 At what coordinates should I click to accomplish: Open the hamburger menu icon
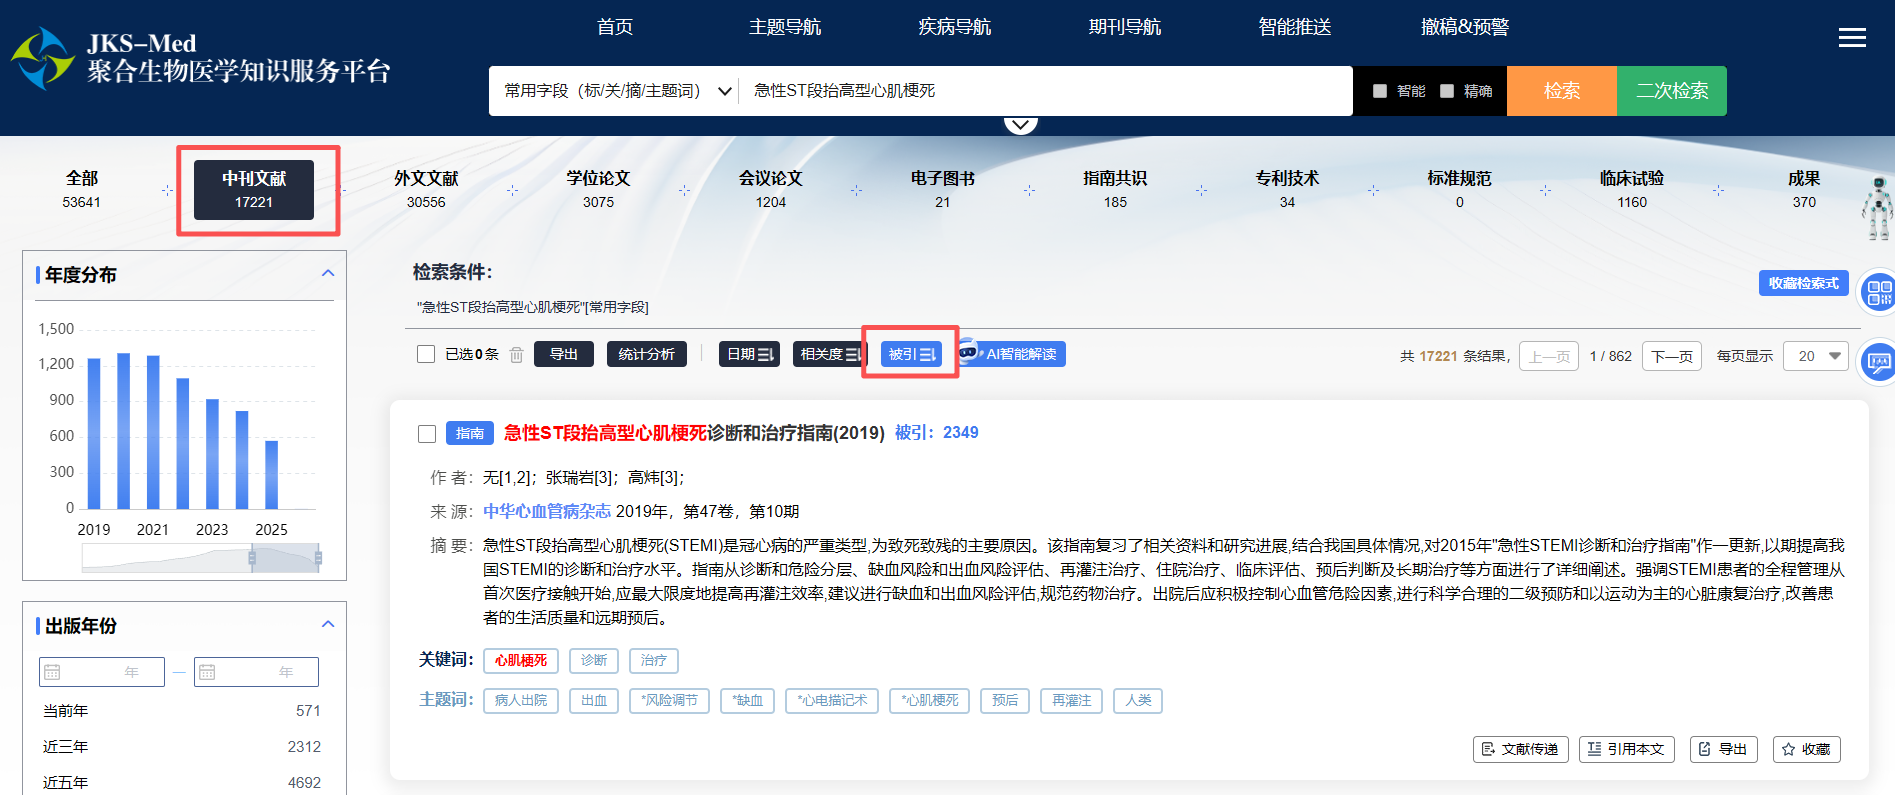1852,38
